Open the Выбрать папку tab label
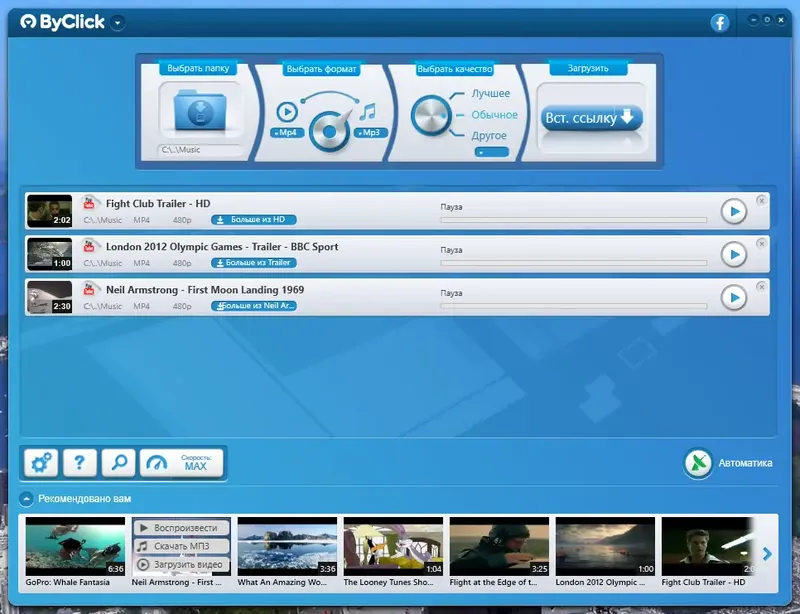800x614 pixels. (x=198, y=68)
